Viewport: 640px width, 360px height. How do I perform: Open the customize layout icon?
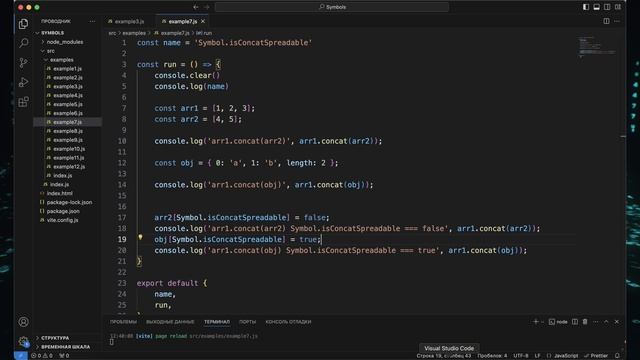pyautogui.click(x=618, y=7)
